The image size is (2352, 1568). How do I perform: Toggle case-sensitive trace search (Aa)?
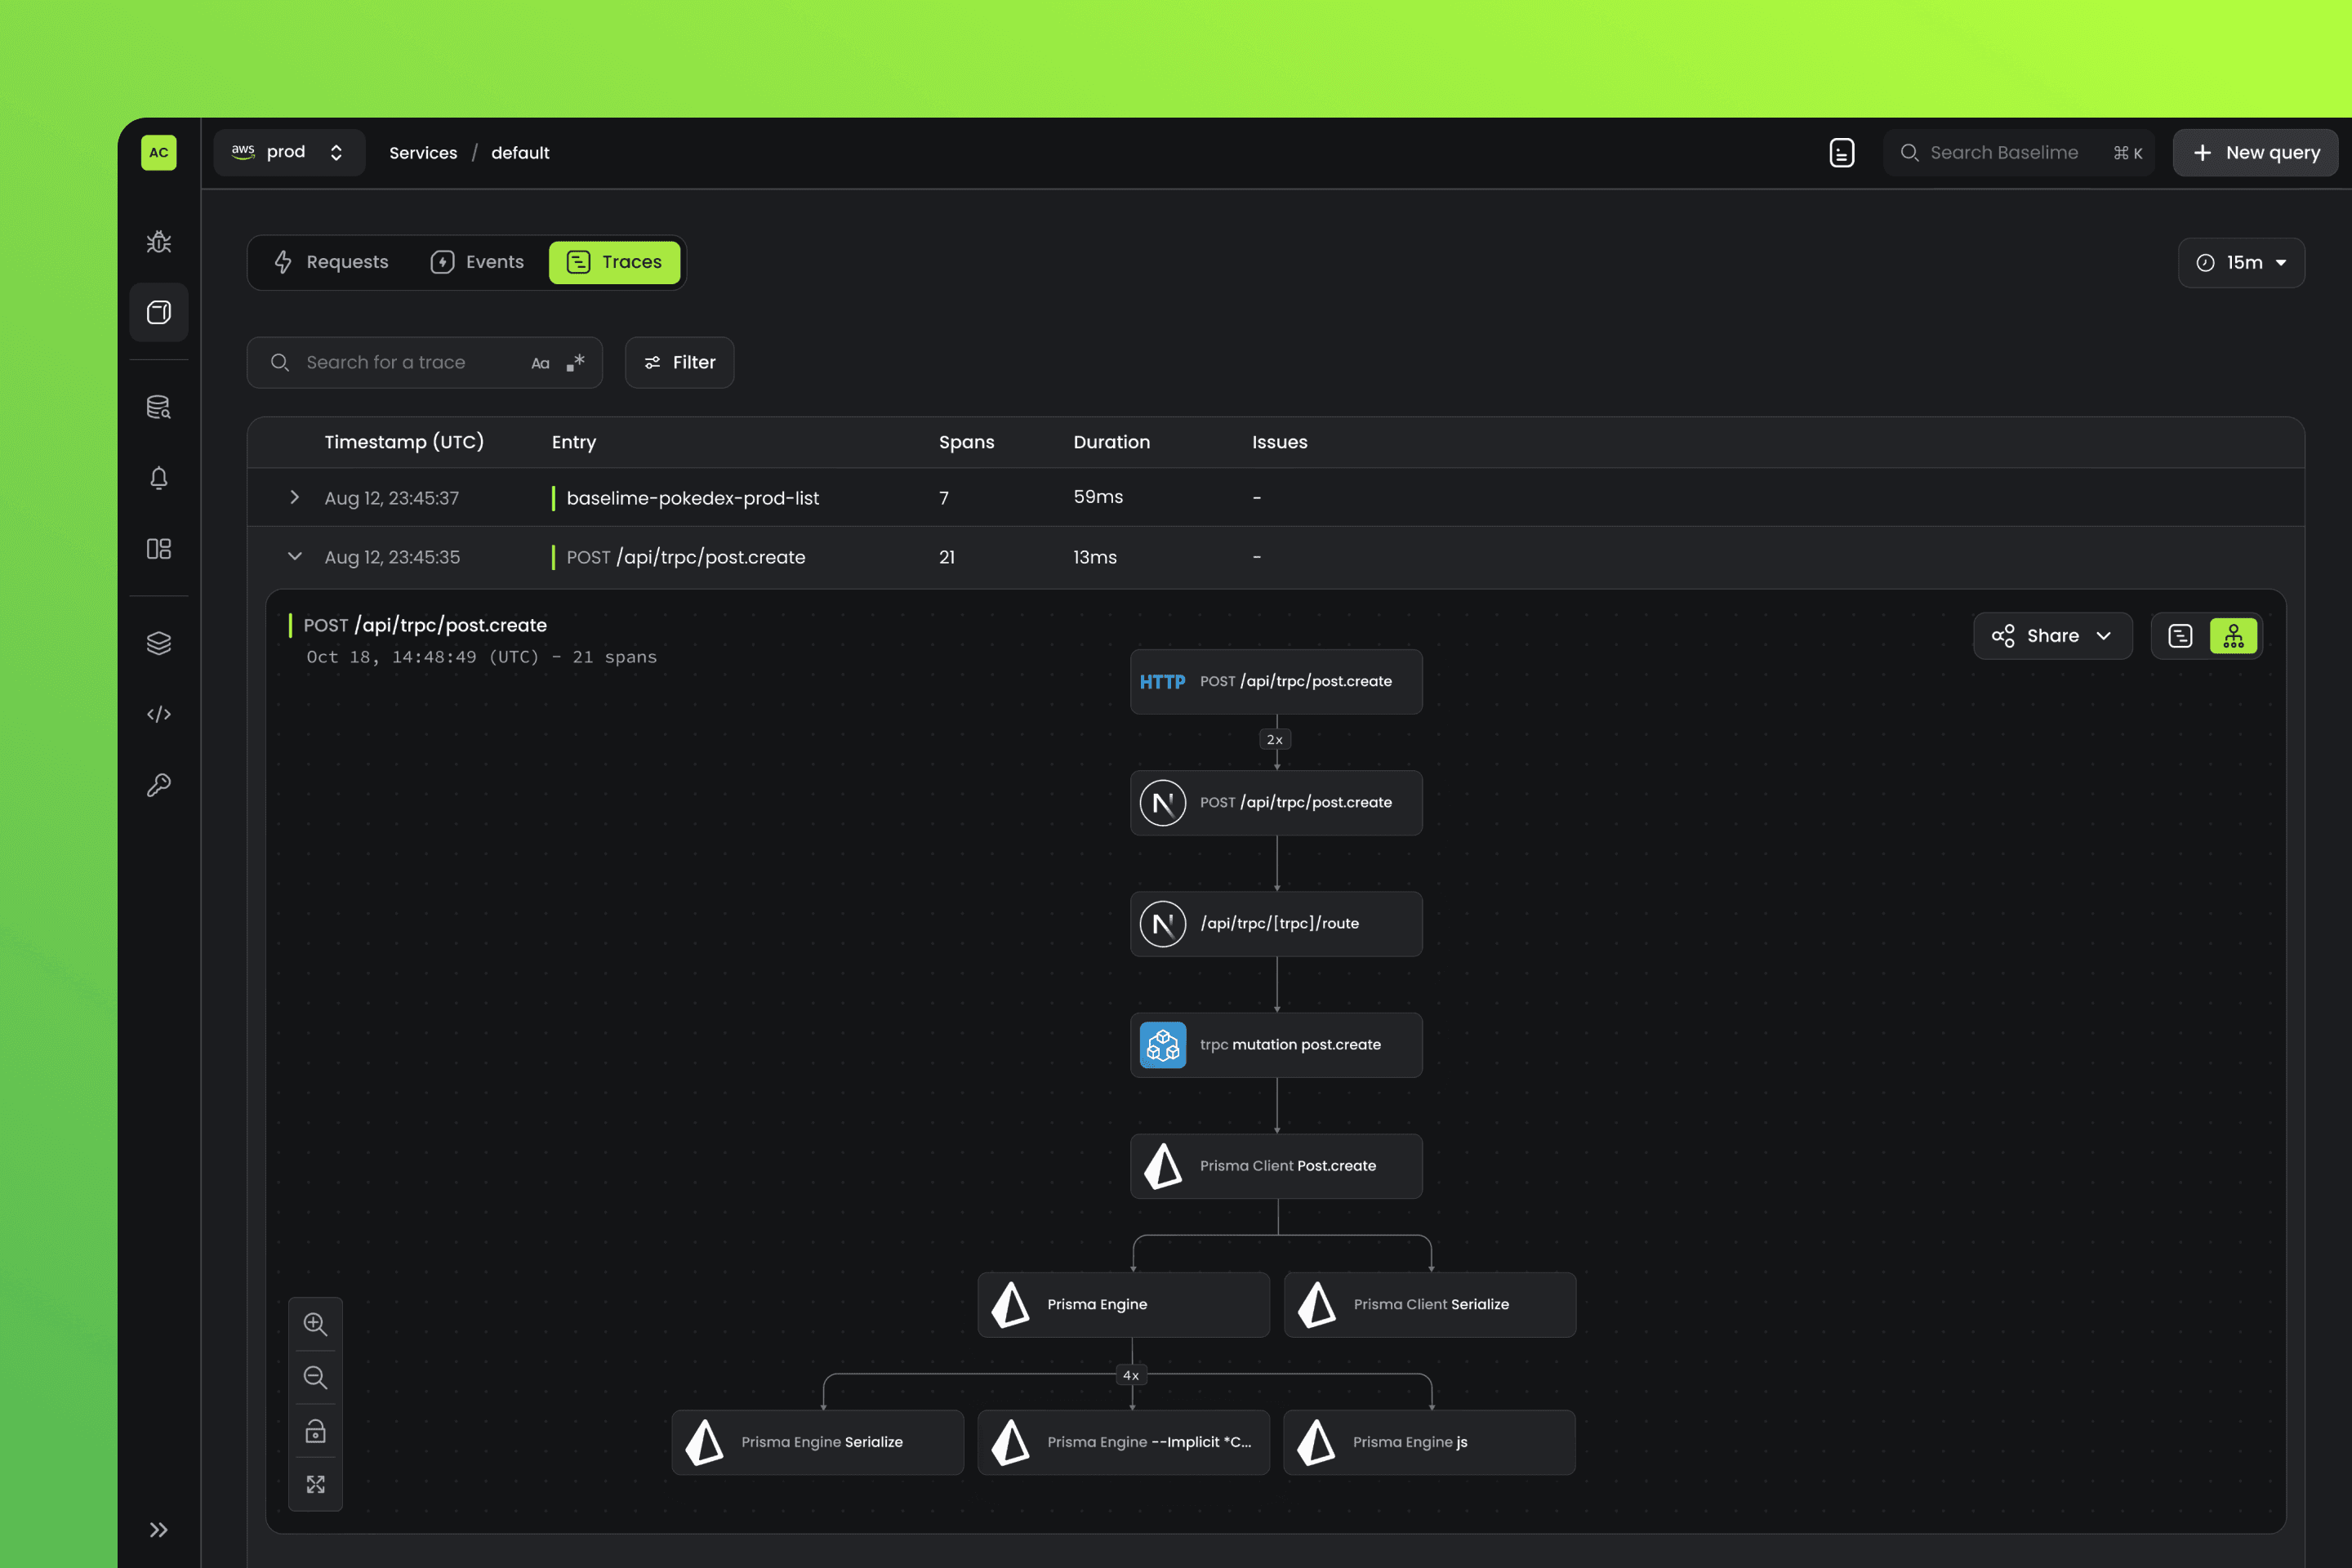click(x=540, y=363)
